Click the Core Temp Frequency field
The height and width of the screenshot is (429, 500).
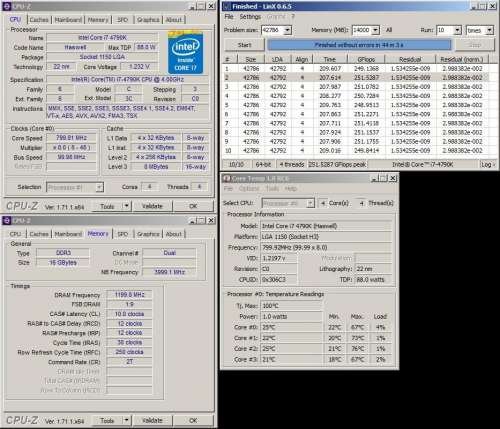(326, 247)
